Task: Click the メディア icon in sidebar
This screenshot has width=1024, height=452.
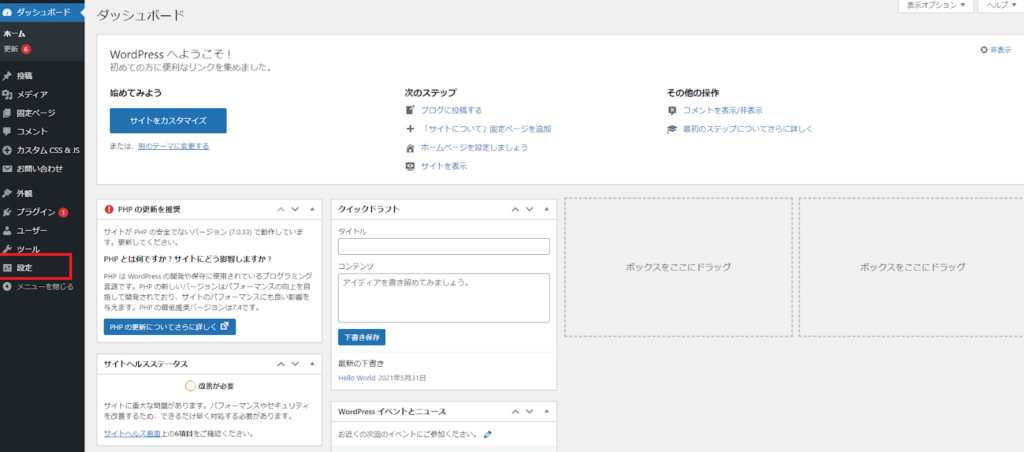Action: [8, 94]
